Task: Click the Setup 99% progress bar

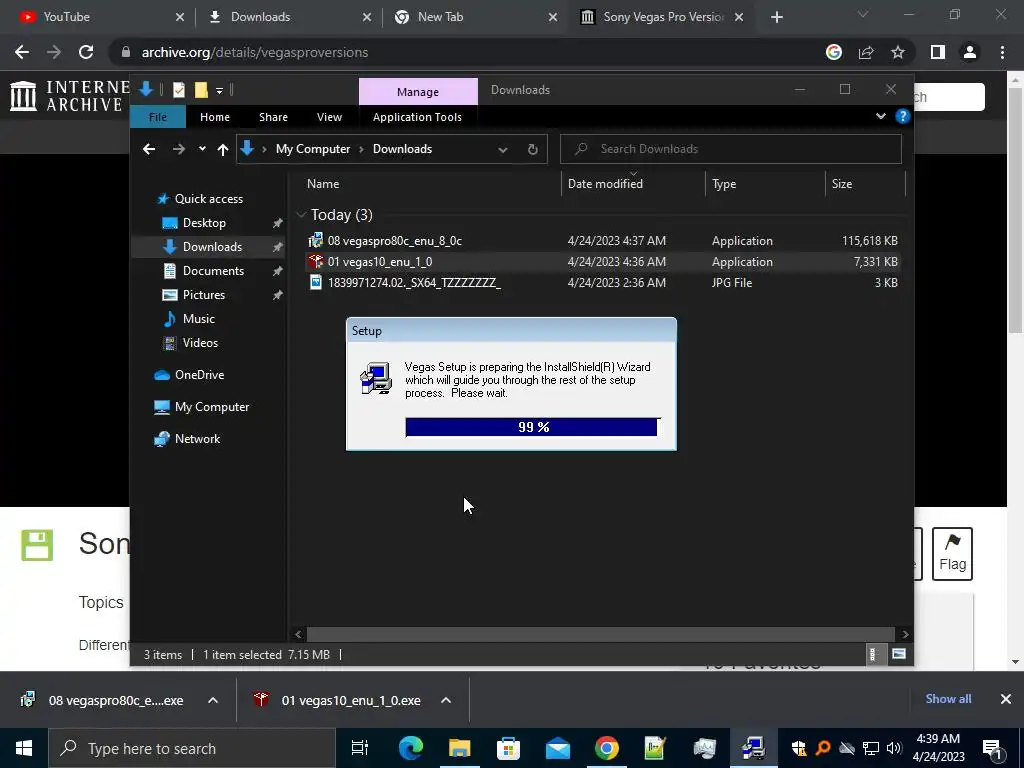Action: [x=532, y=427]
